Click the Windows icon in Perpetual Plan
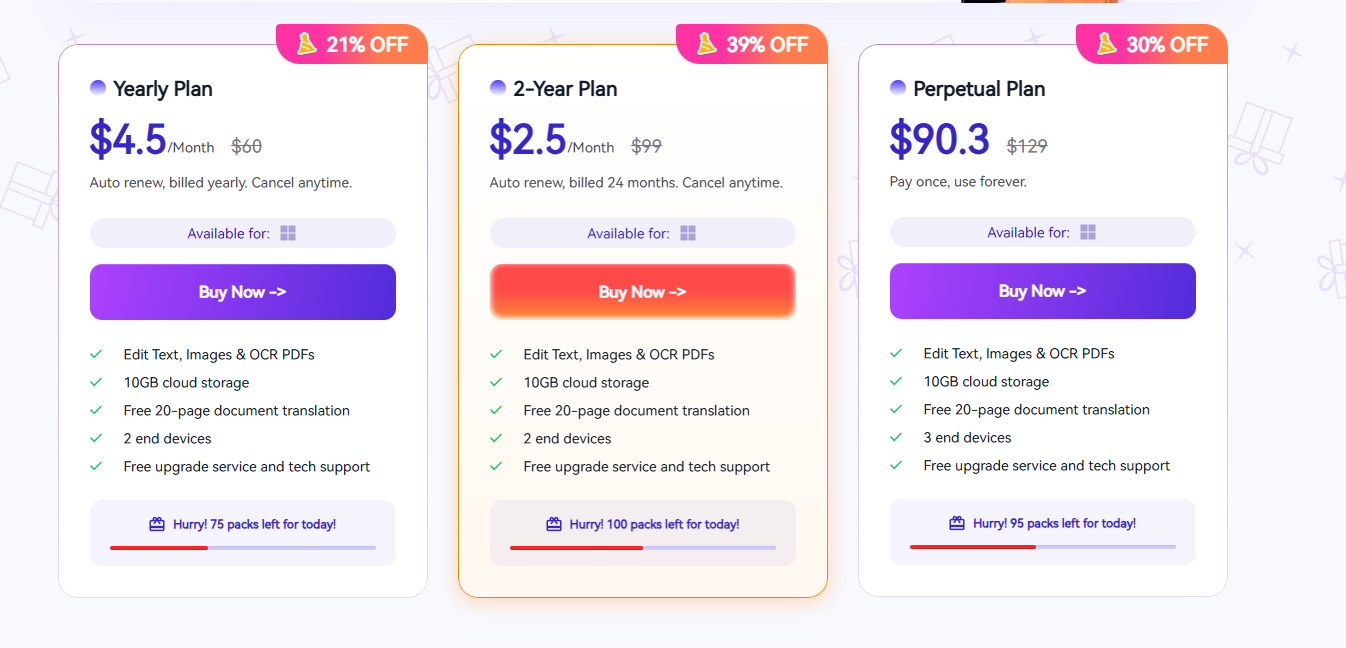Screen dimensions: 1346x648 (1088, 232)
